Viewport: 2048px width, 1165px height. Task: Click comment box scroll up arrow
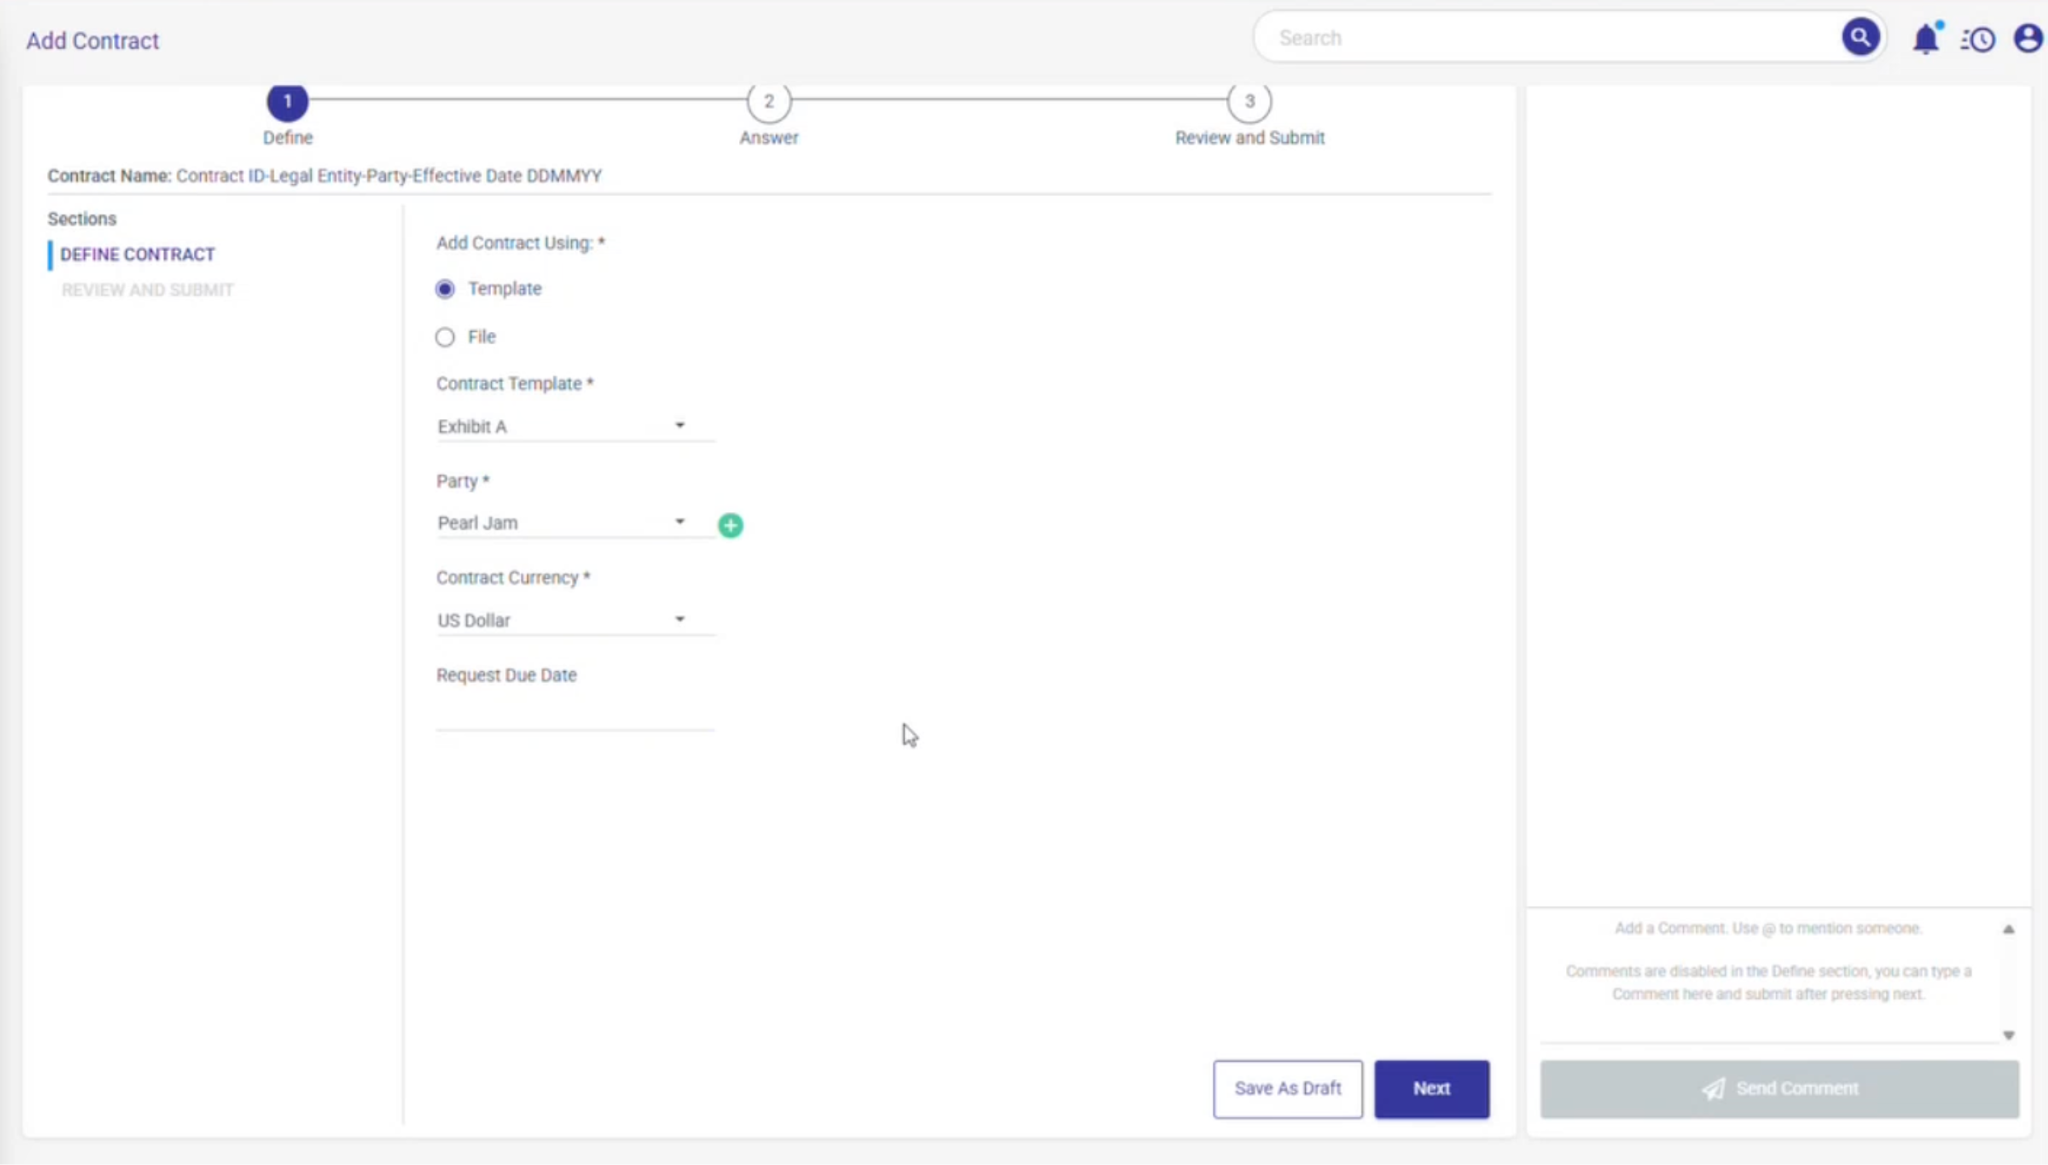[2008, 929]
